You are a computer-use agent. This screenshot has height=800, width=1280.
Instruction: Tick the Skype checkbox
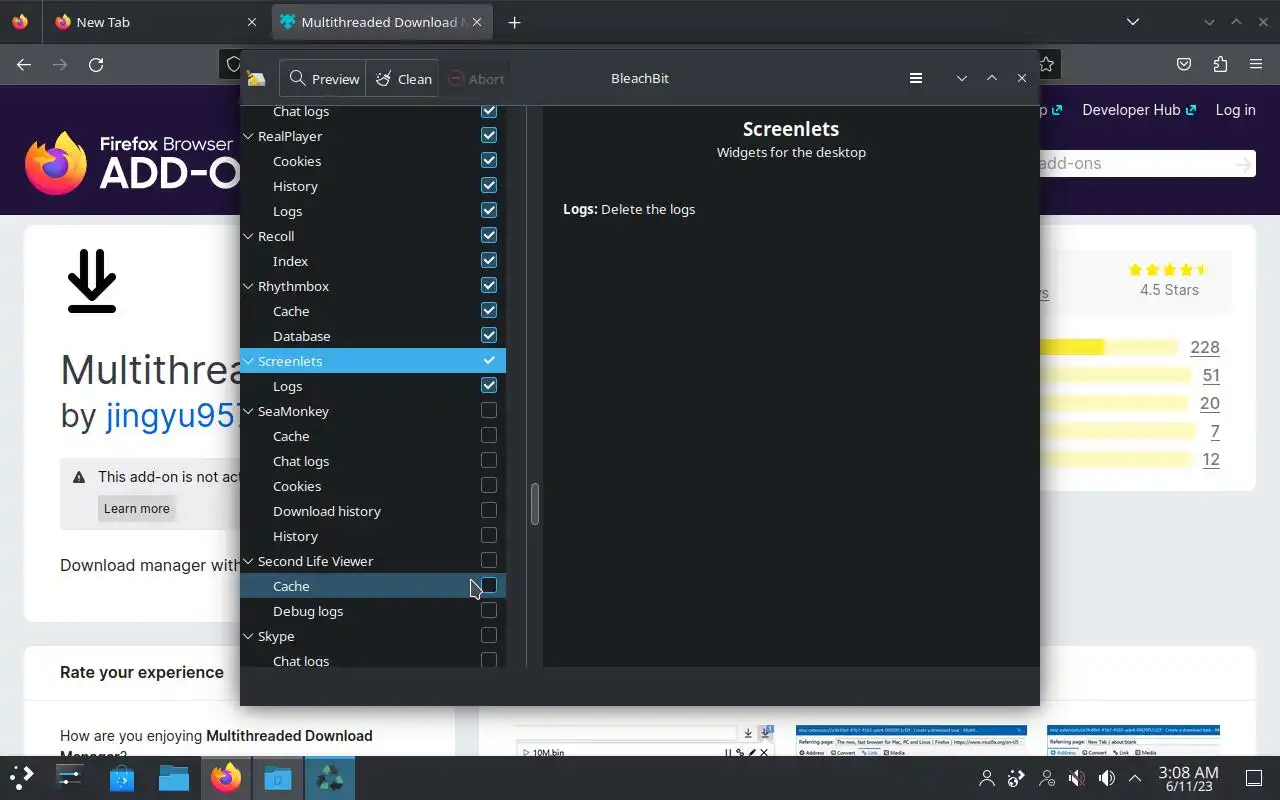pyautogui.click(x=489, y=635)
